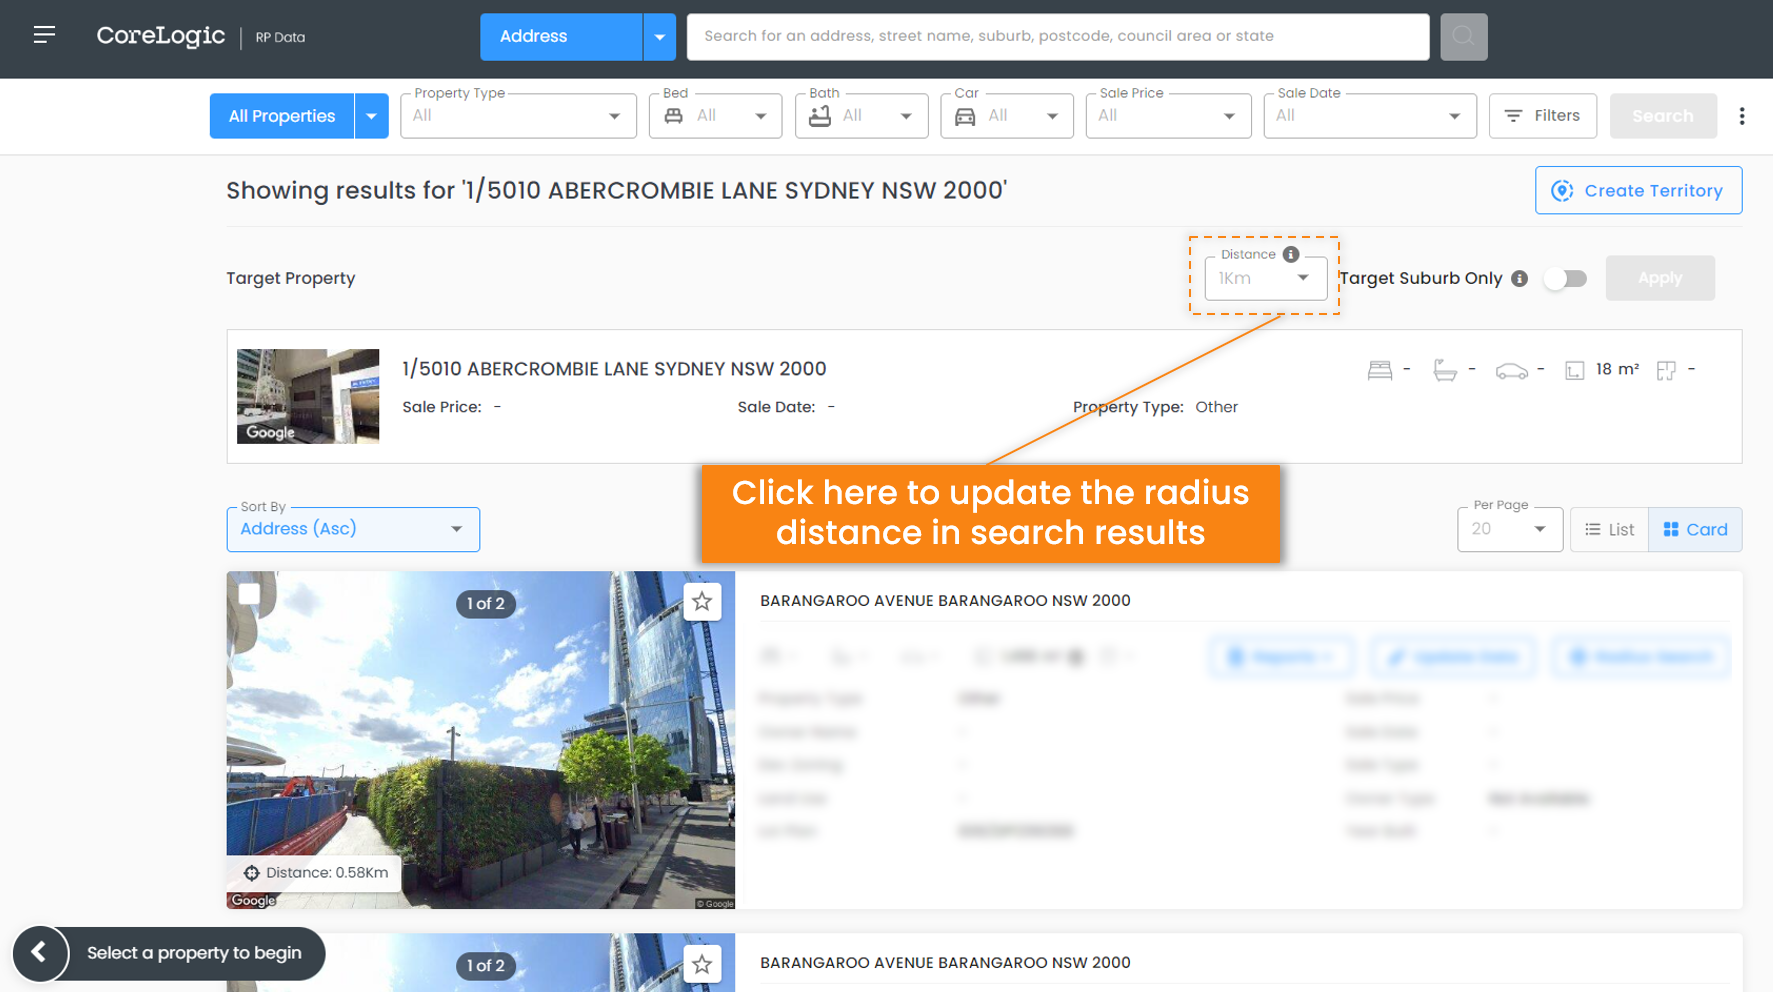Image resolution: width=1773 pixels, height=992 pixels.
Task: Click the floor plan icon of target property
Action: (x=1665, y=371)
